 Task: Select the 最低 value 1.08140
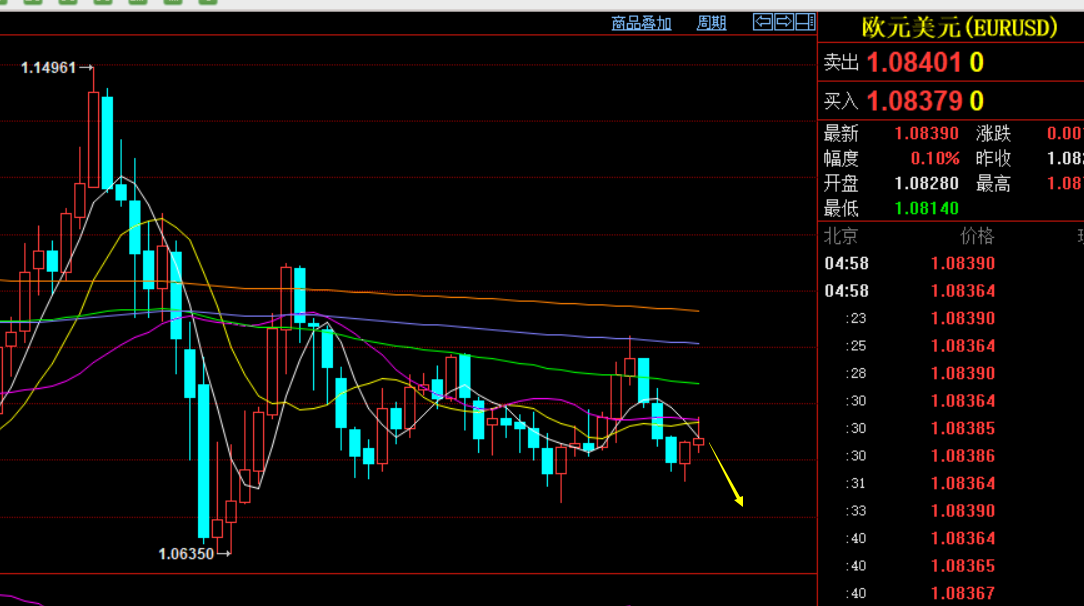point(926,209)
